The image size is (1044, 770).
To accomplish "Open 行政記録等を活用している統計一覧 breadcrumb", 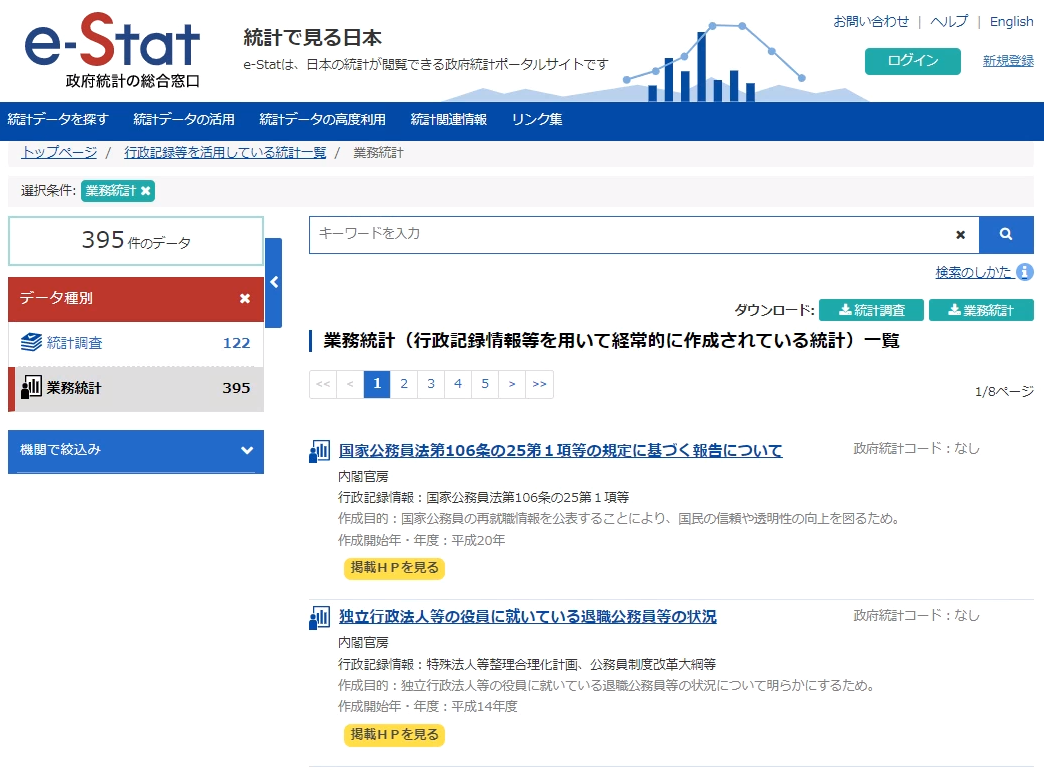I will 225,153.
